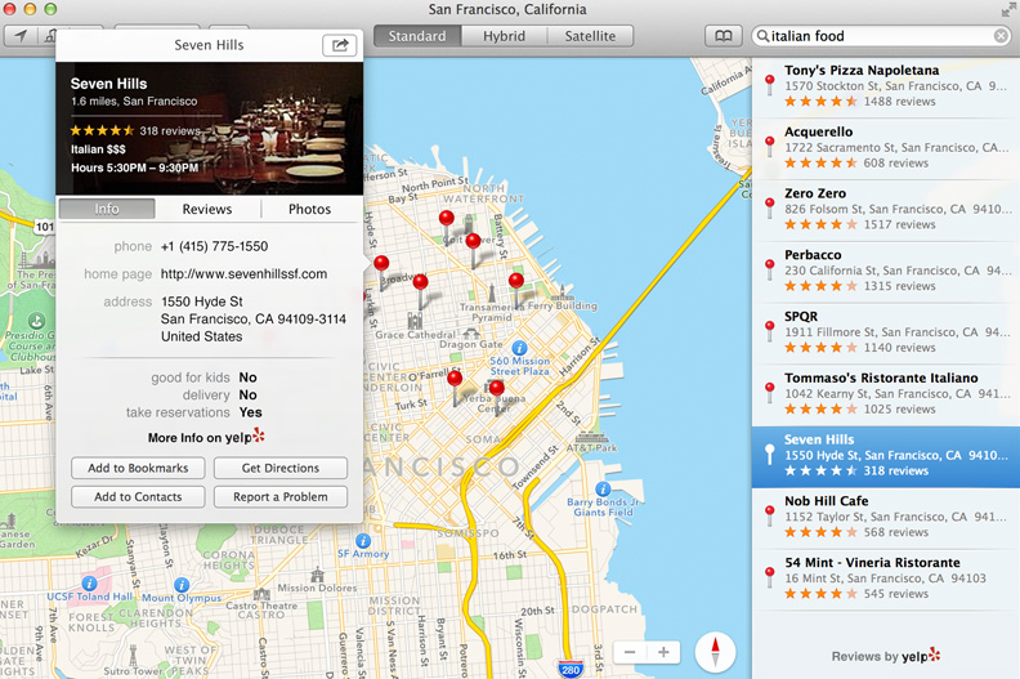Click Report a Problem button
Image resolution: width=1020 pixels, height=679 pixels.
click(280, 496)
